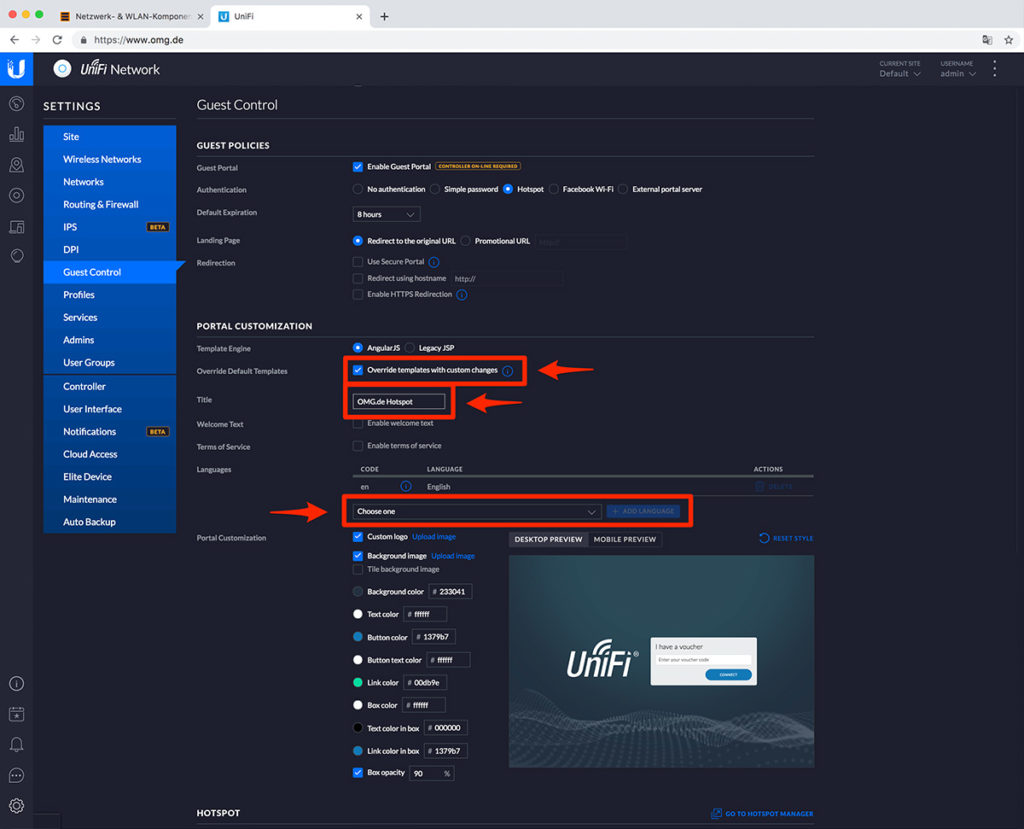Click info icon next to Override templates option
The height and width of the screenshot is (829, 1024).
pyautogui.click(x=507, y=370)
